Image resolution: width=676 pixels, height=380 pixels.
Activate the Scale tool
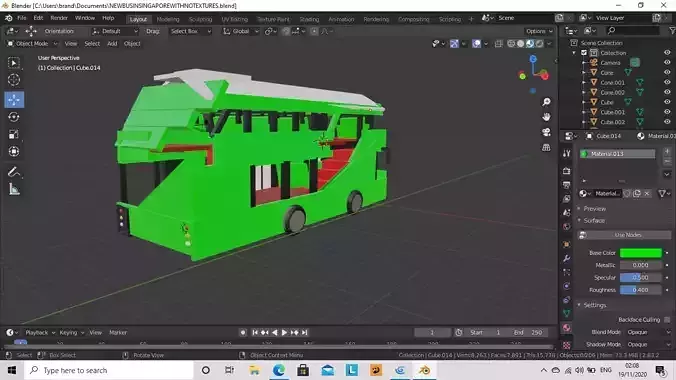coord(14,134)
